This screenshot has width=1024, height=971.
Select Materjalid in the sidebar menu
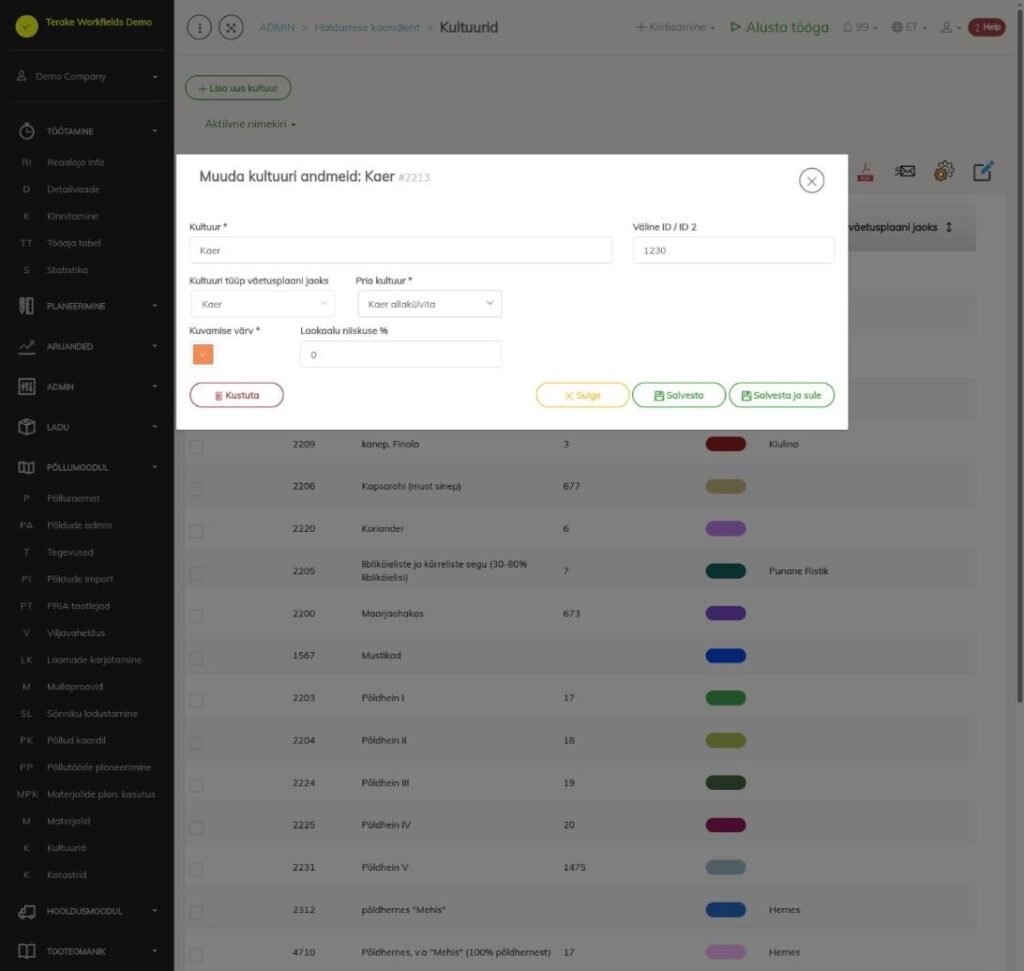tap(68, 821)
